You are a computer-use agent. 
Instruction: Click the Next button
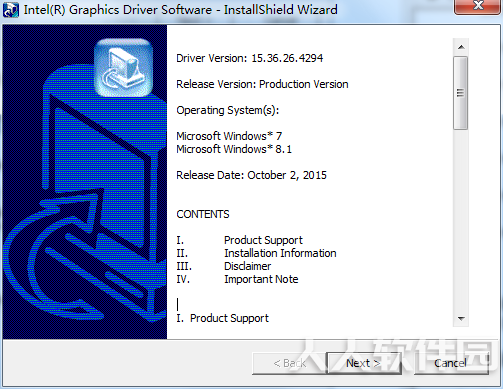(x=364, y=363)
